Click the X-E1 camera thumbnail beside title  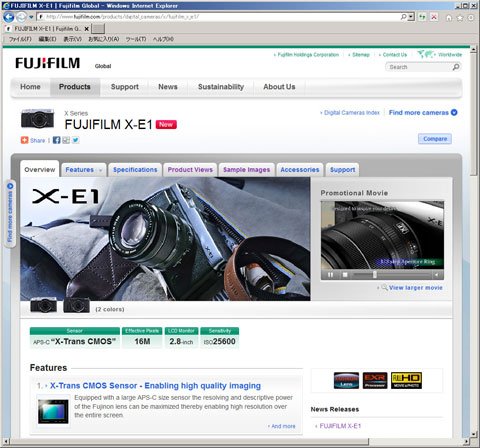(37, 118)
